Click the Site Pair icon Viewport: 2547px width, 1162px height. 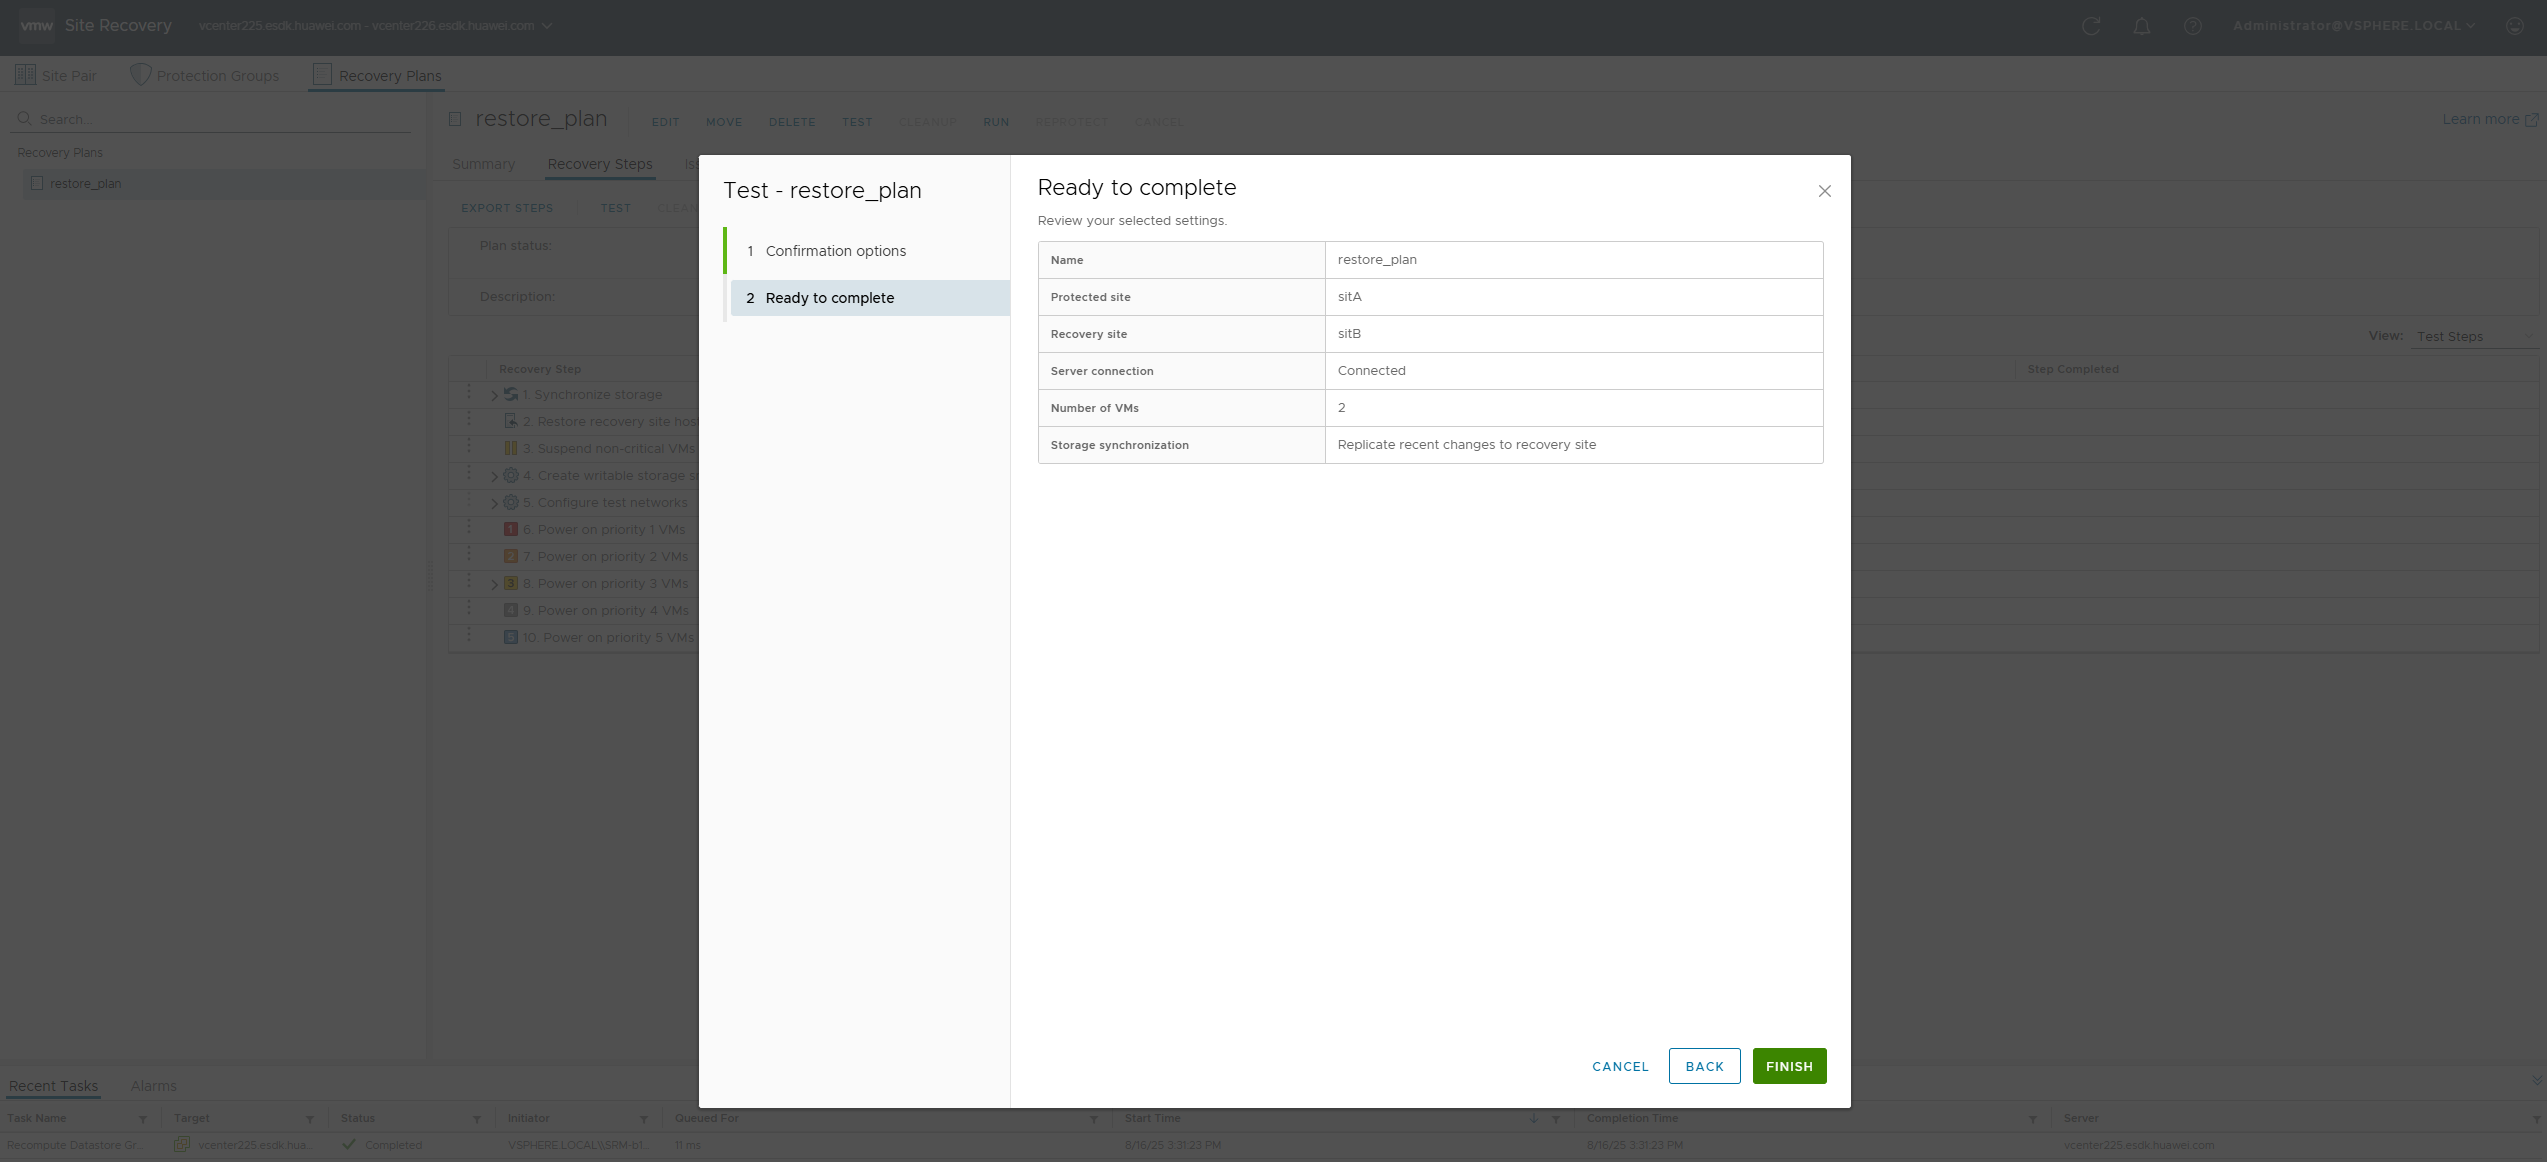tap(25, 75)
